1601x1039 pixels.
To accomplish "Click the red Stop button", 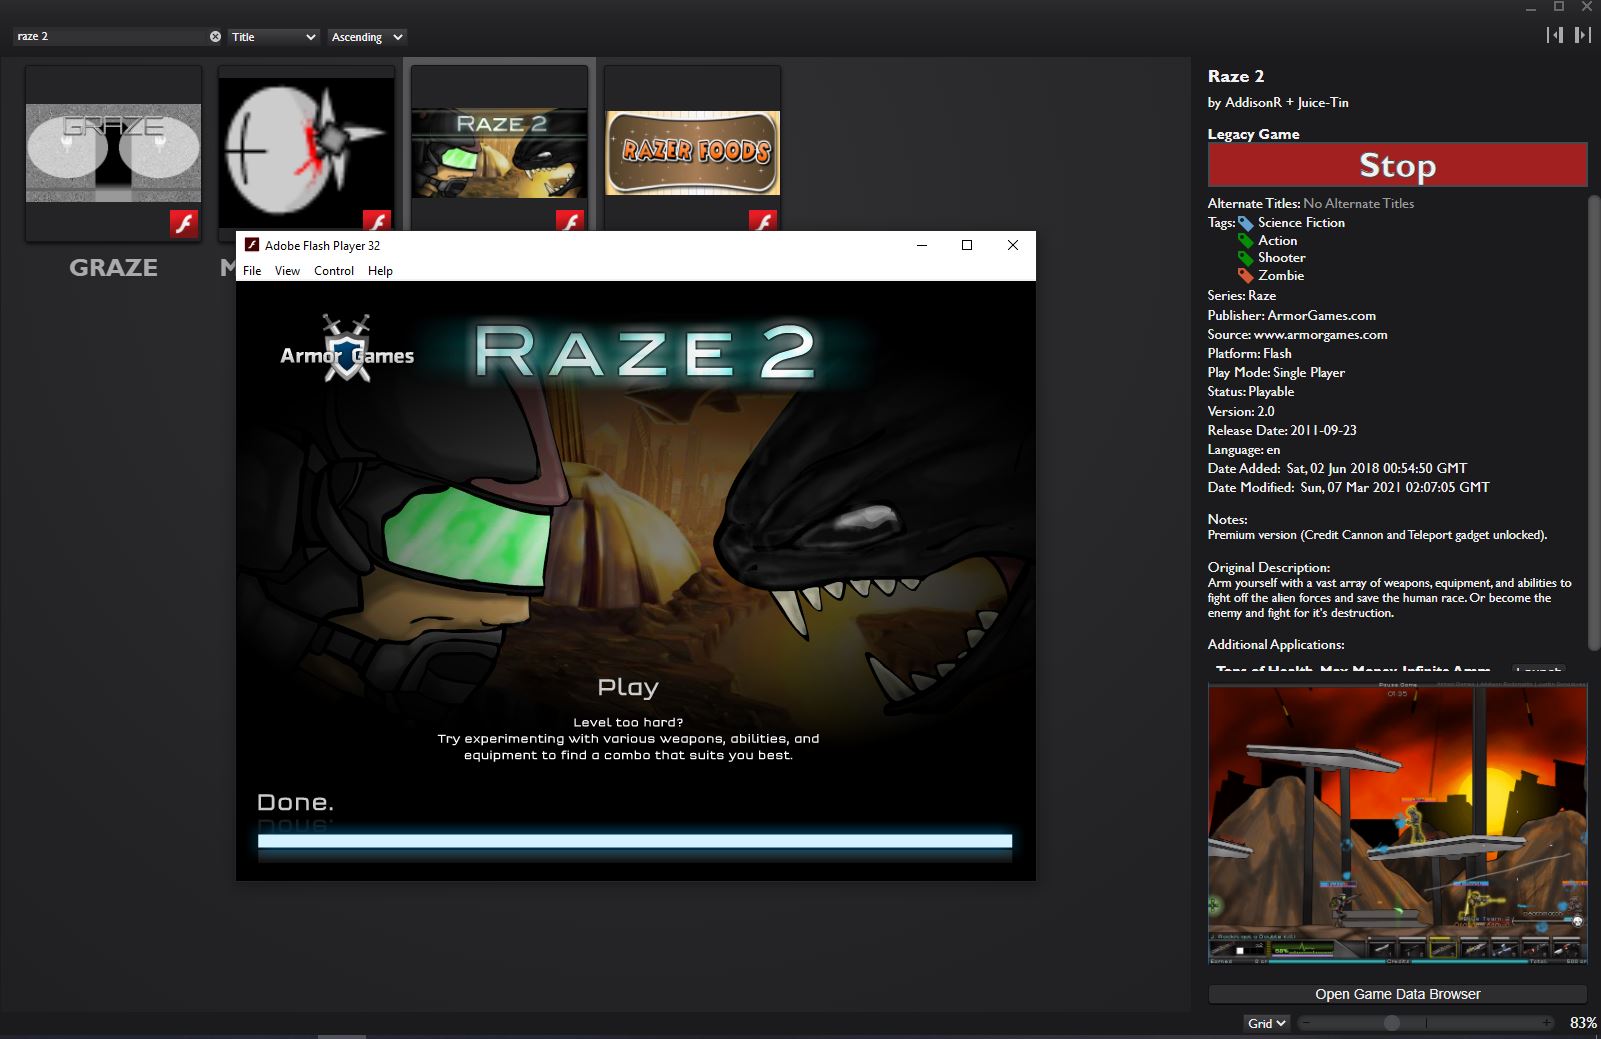I will click(x=1397, y=165).
